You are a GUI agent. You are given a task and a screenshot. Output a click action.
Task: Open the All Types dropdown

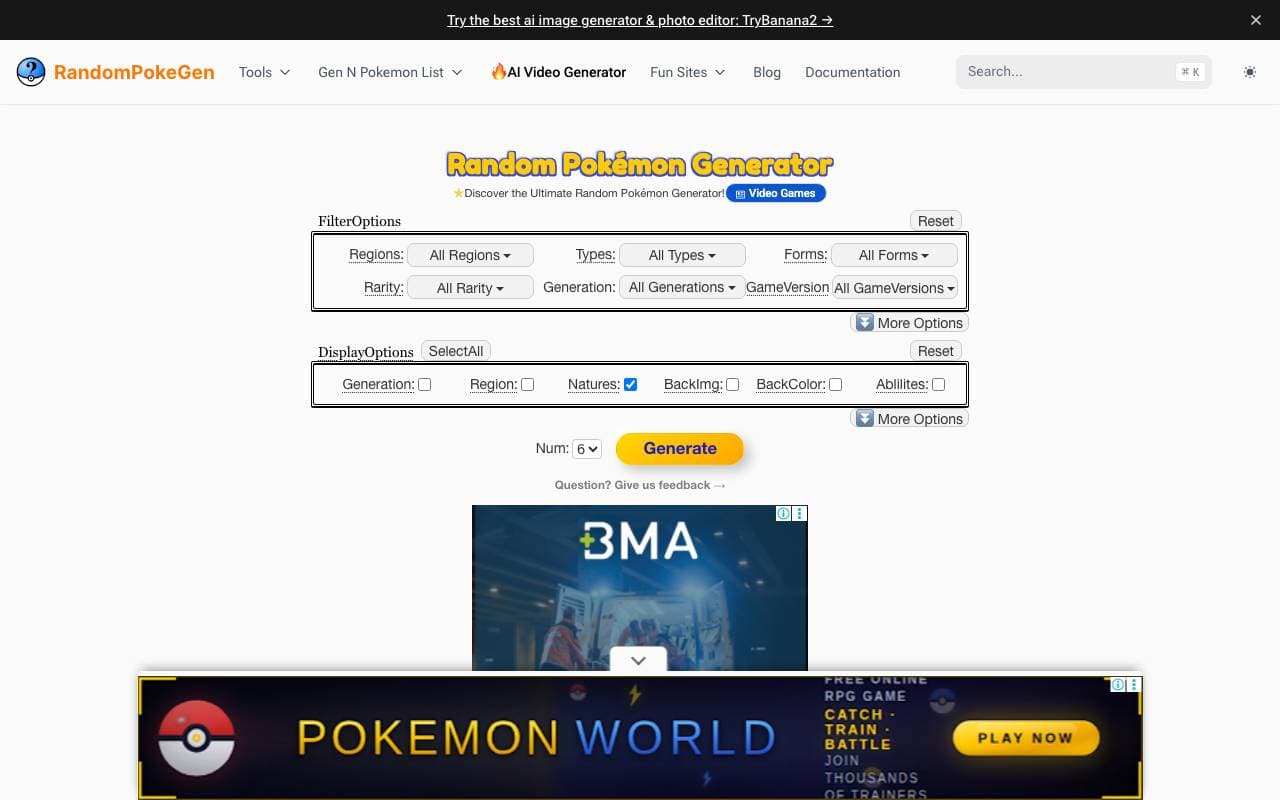(x=682, y=255)
